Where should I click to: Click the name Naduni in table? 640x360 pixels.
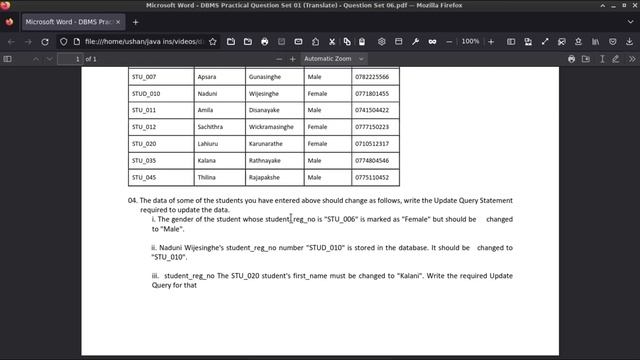tap(207, 93)
